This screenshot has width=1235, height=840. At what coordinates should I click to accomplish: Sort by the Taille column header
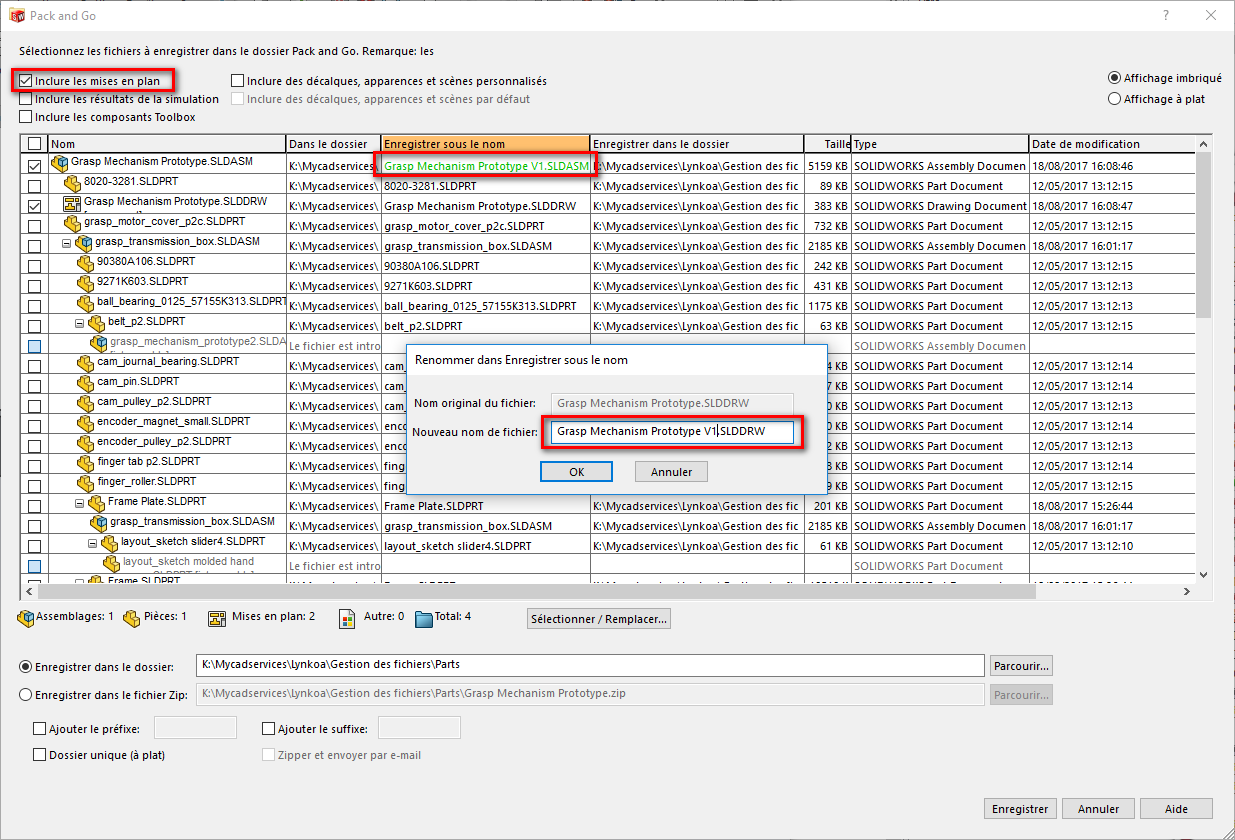click(828, 144)
